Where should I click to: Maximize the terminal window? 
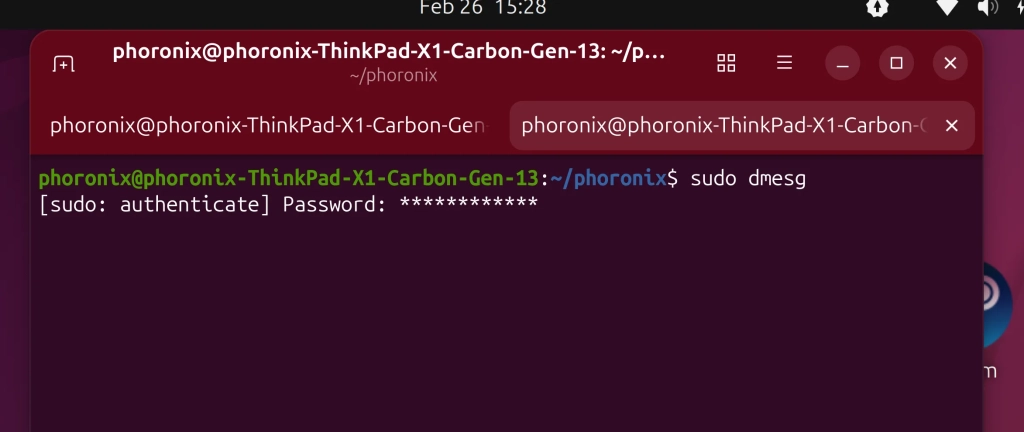(896, 64)
